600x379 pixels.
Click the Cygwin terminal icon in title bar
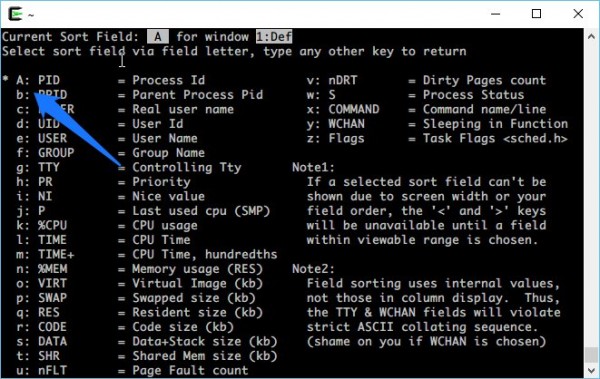point(16,14)
